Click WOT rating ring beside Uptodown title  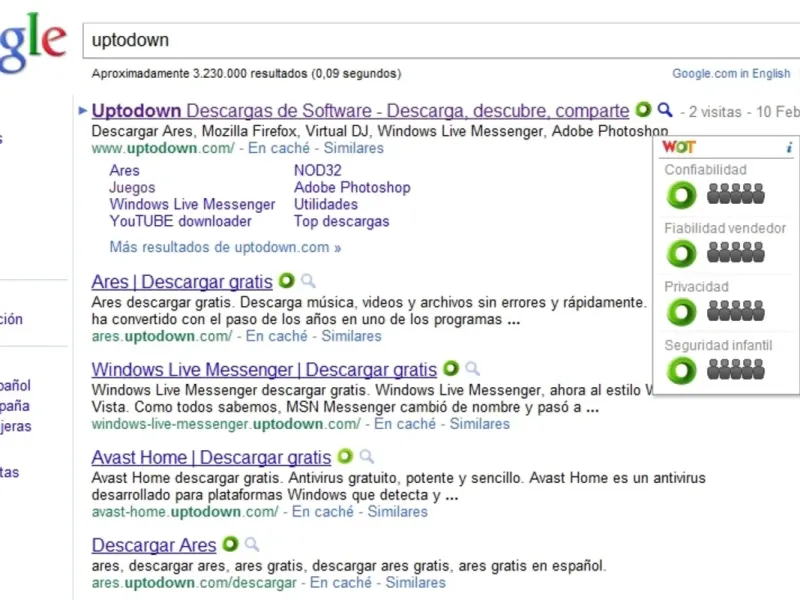[643, 109]
